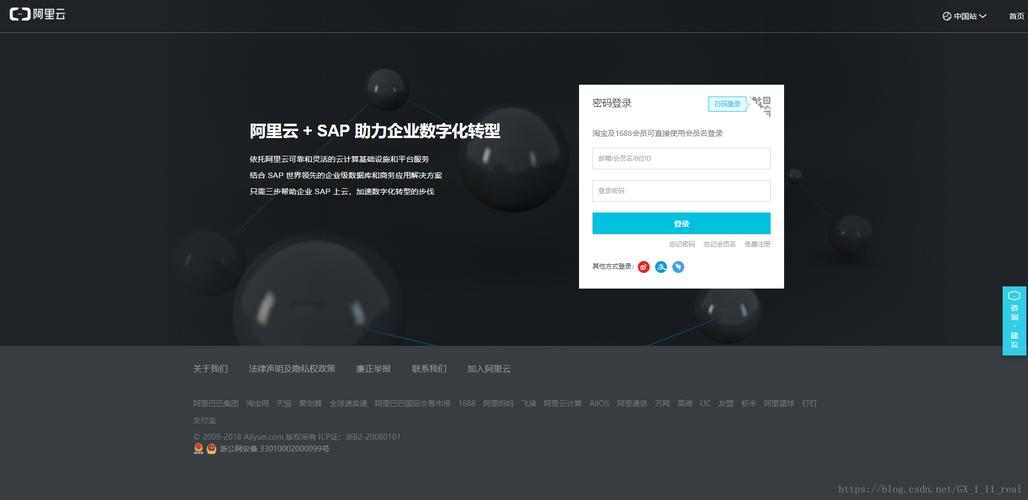Viewport: 1028px width, 500px height.
Task: Log in with Weibo icon
Action: click(x=644, y=267)
